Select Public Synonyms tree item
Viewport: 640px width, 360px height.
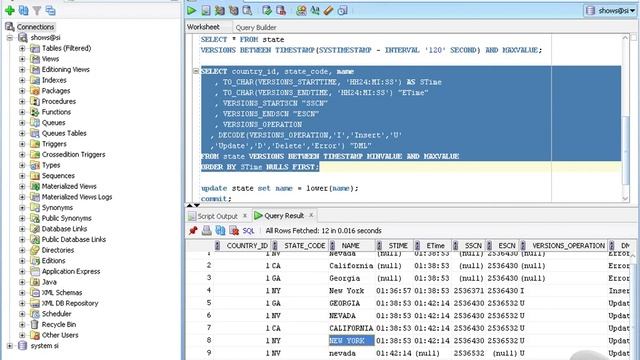tap(67, 218)
